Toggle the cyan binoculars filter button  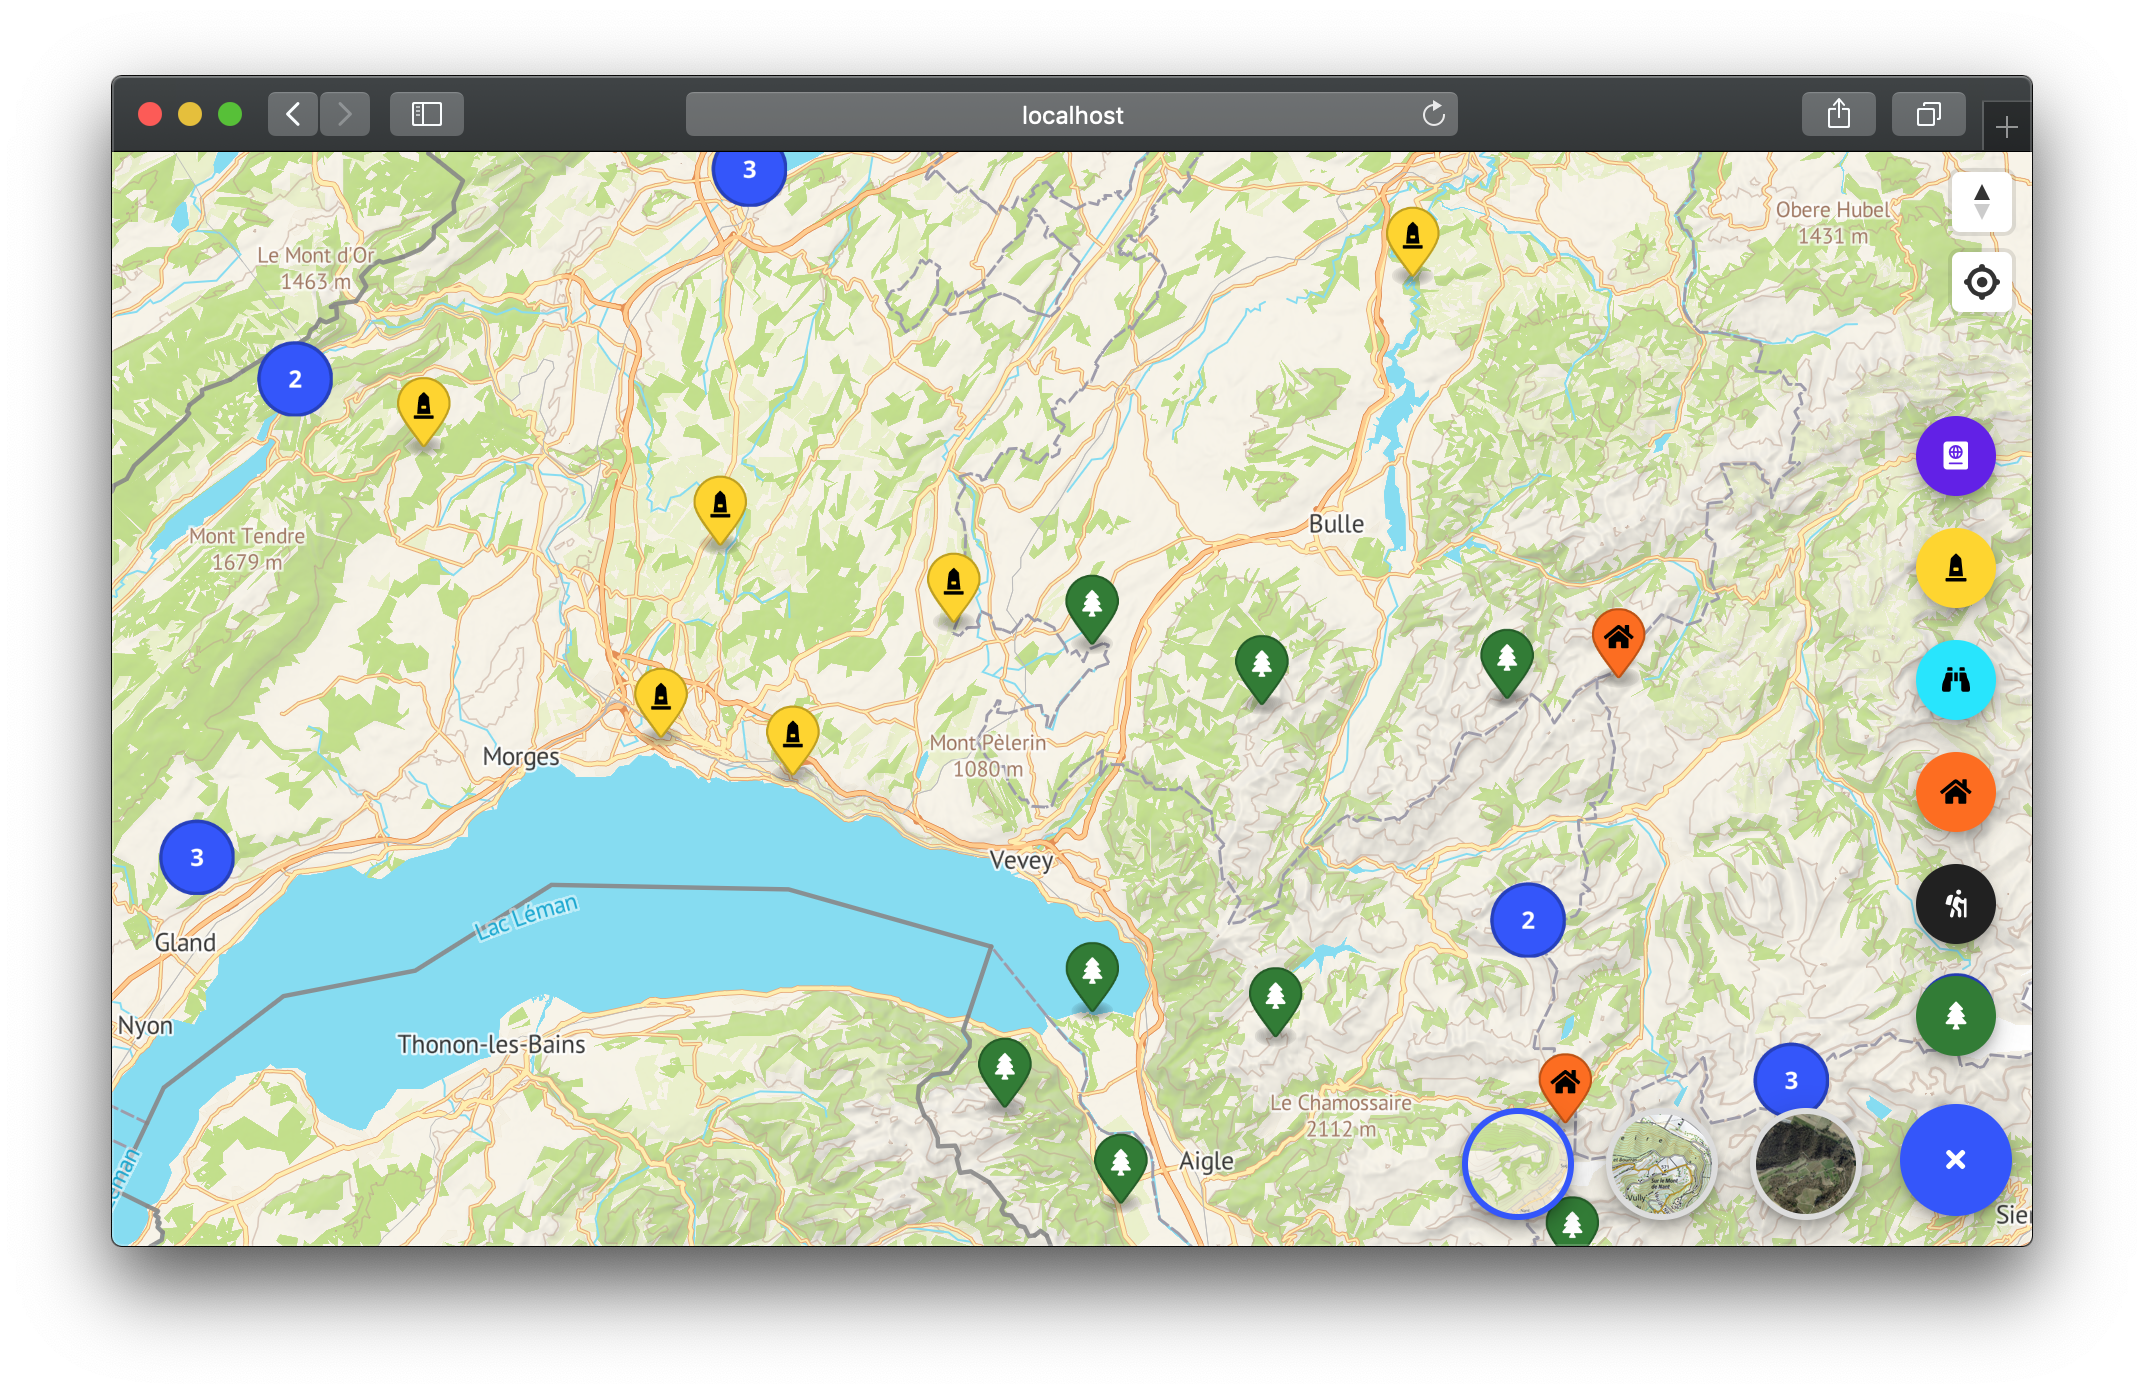(x=1955, y=680)
